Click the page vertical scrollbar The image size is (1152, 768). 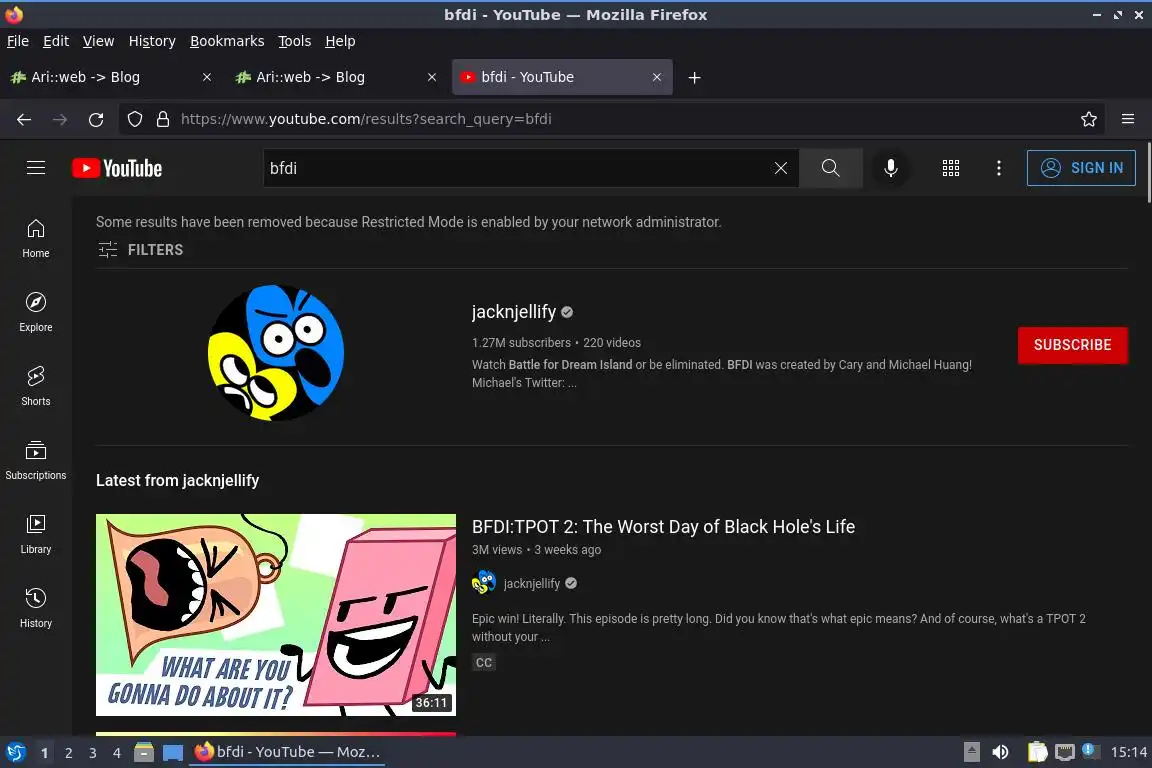coord(1148,172)
